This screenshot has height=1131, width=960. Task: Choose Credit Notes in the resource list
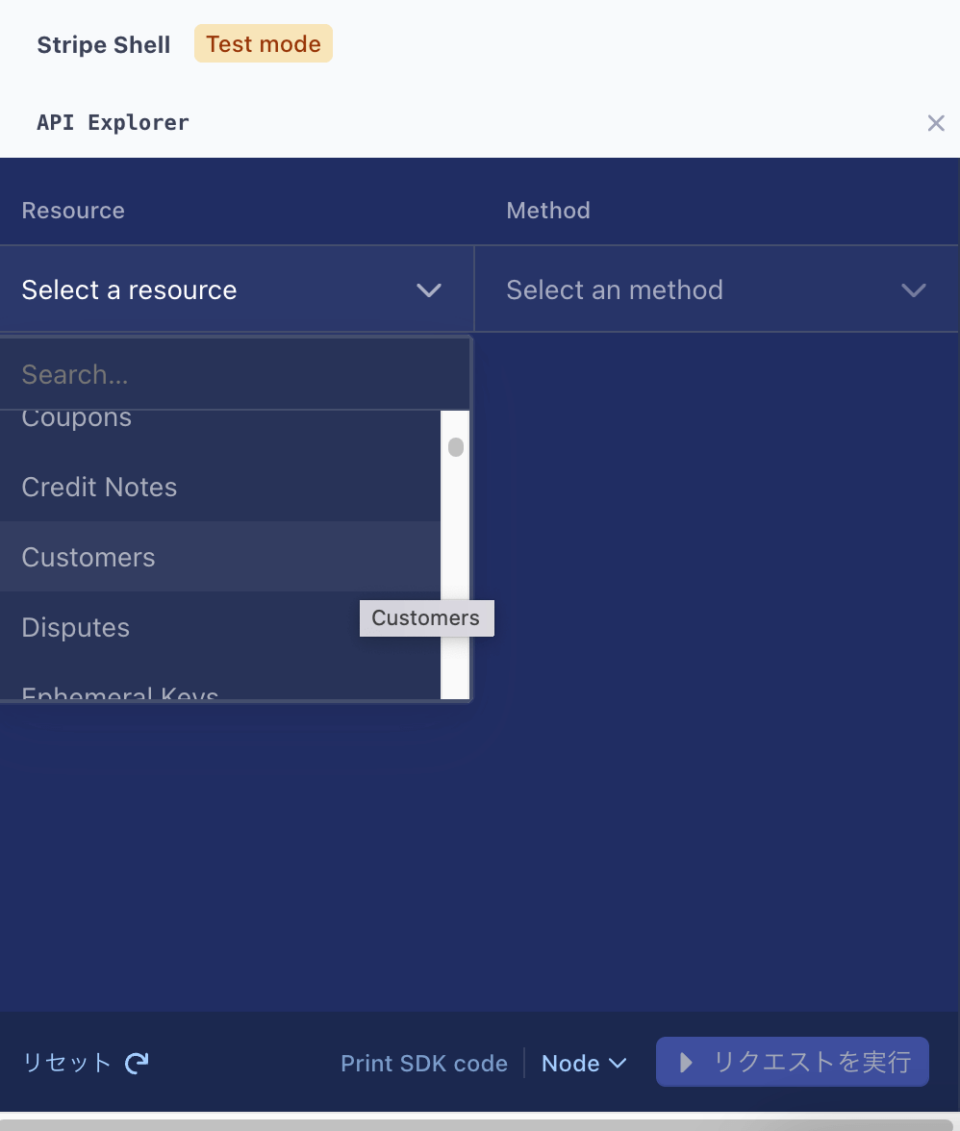[99, 487]
